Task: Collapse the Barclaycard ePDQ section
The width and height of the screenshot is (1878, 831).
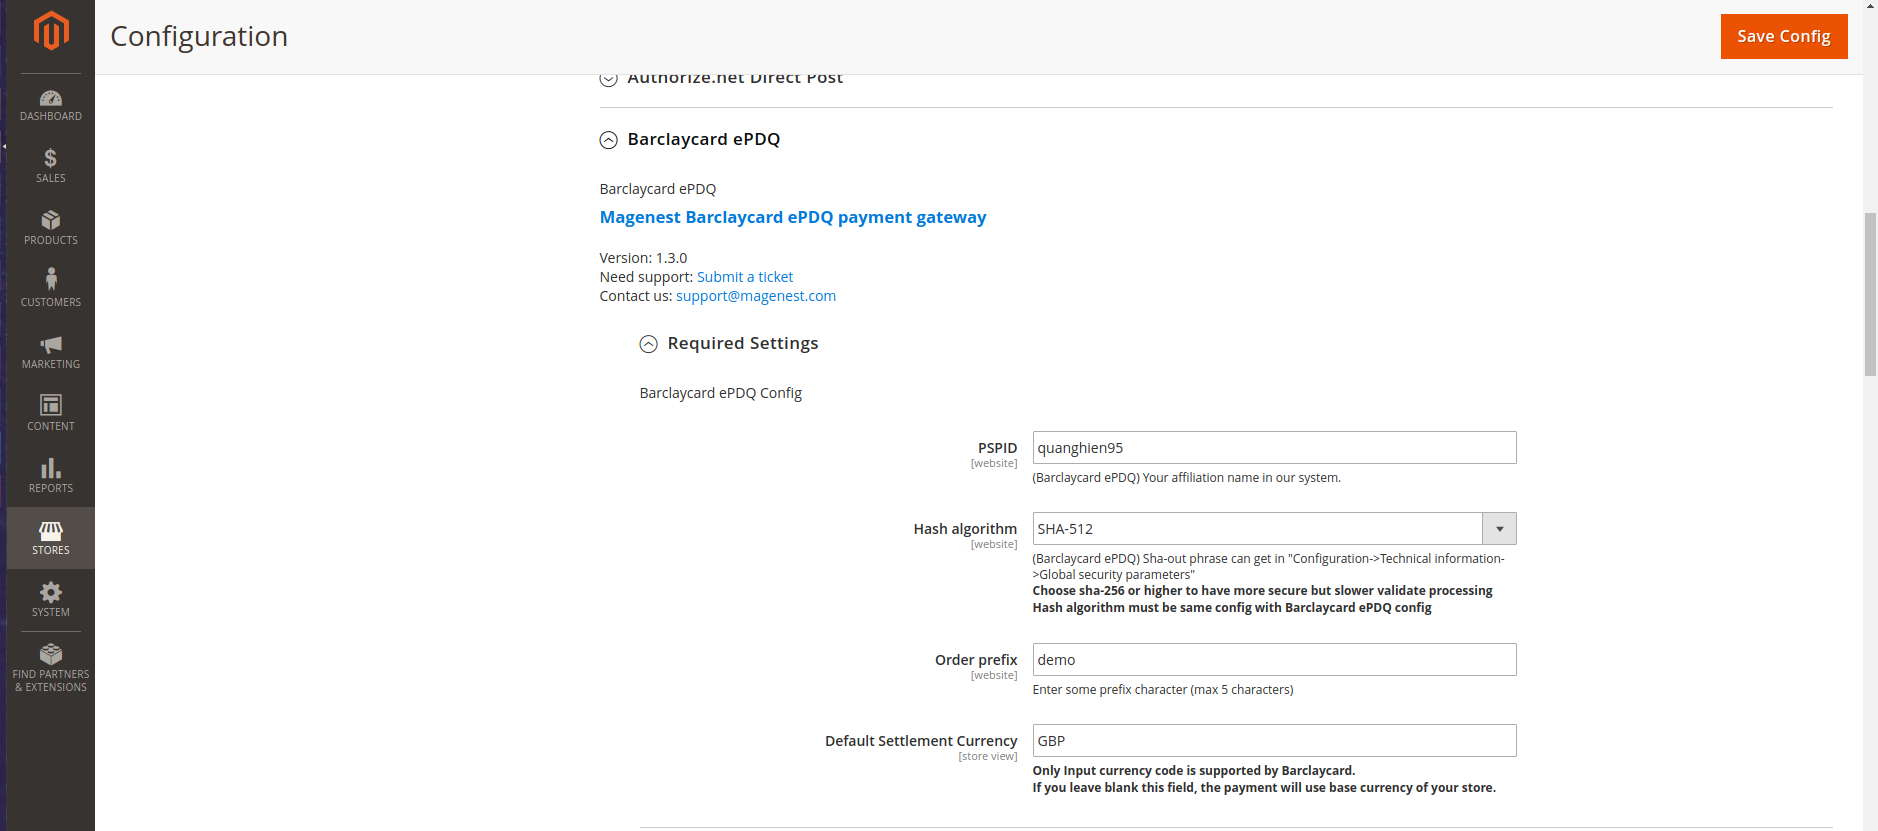Action: 609,140
